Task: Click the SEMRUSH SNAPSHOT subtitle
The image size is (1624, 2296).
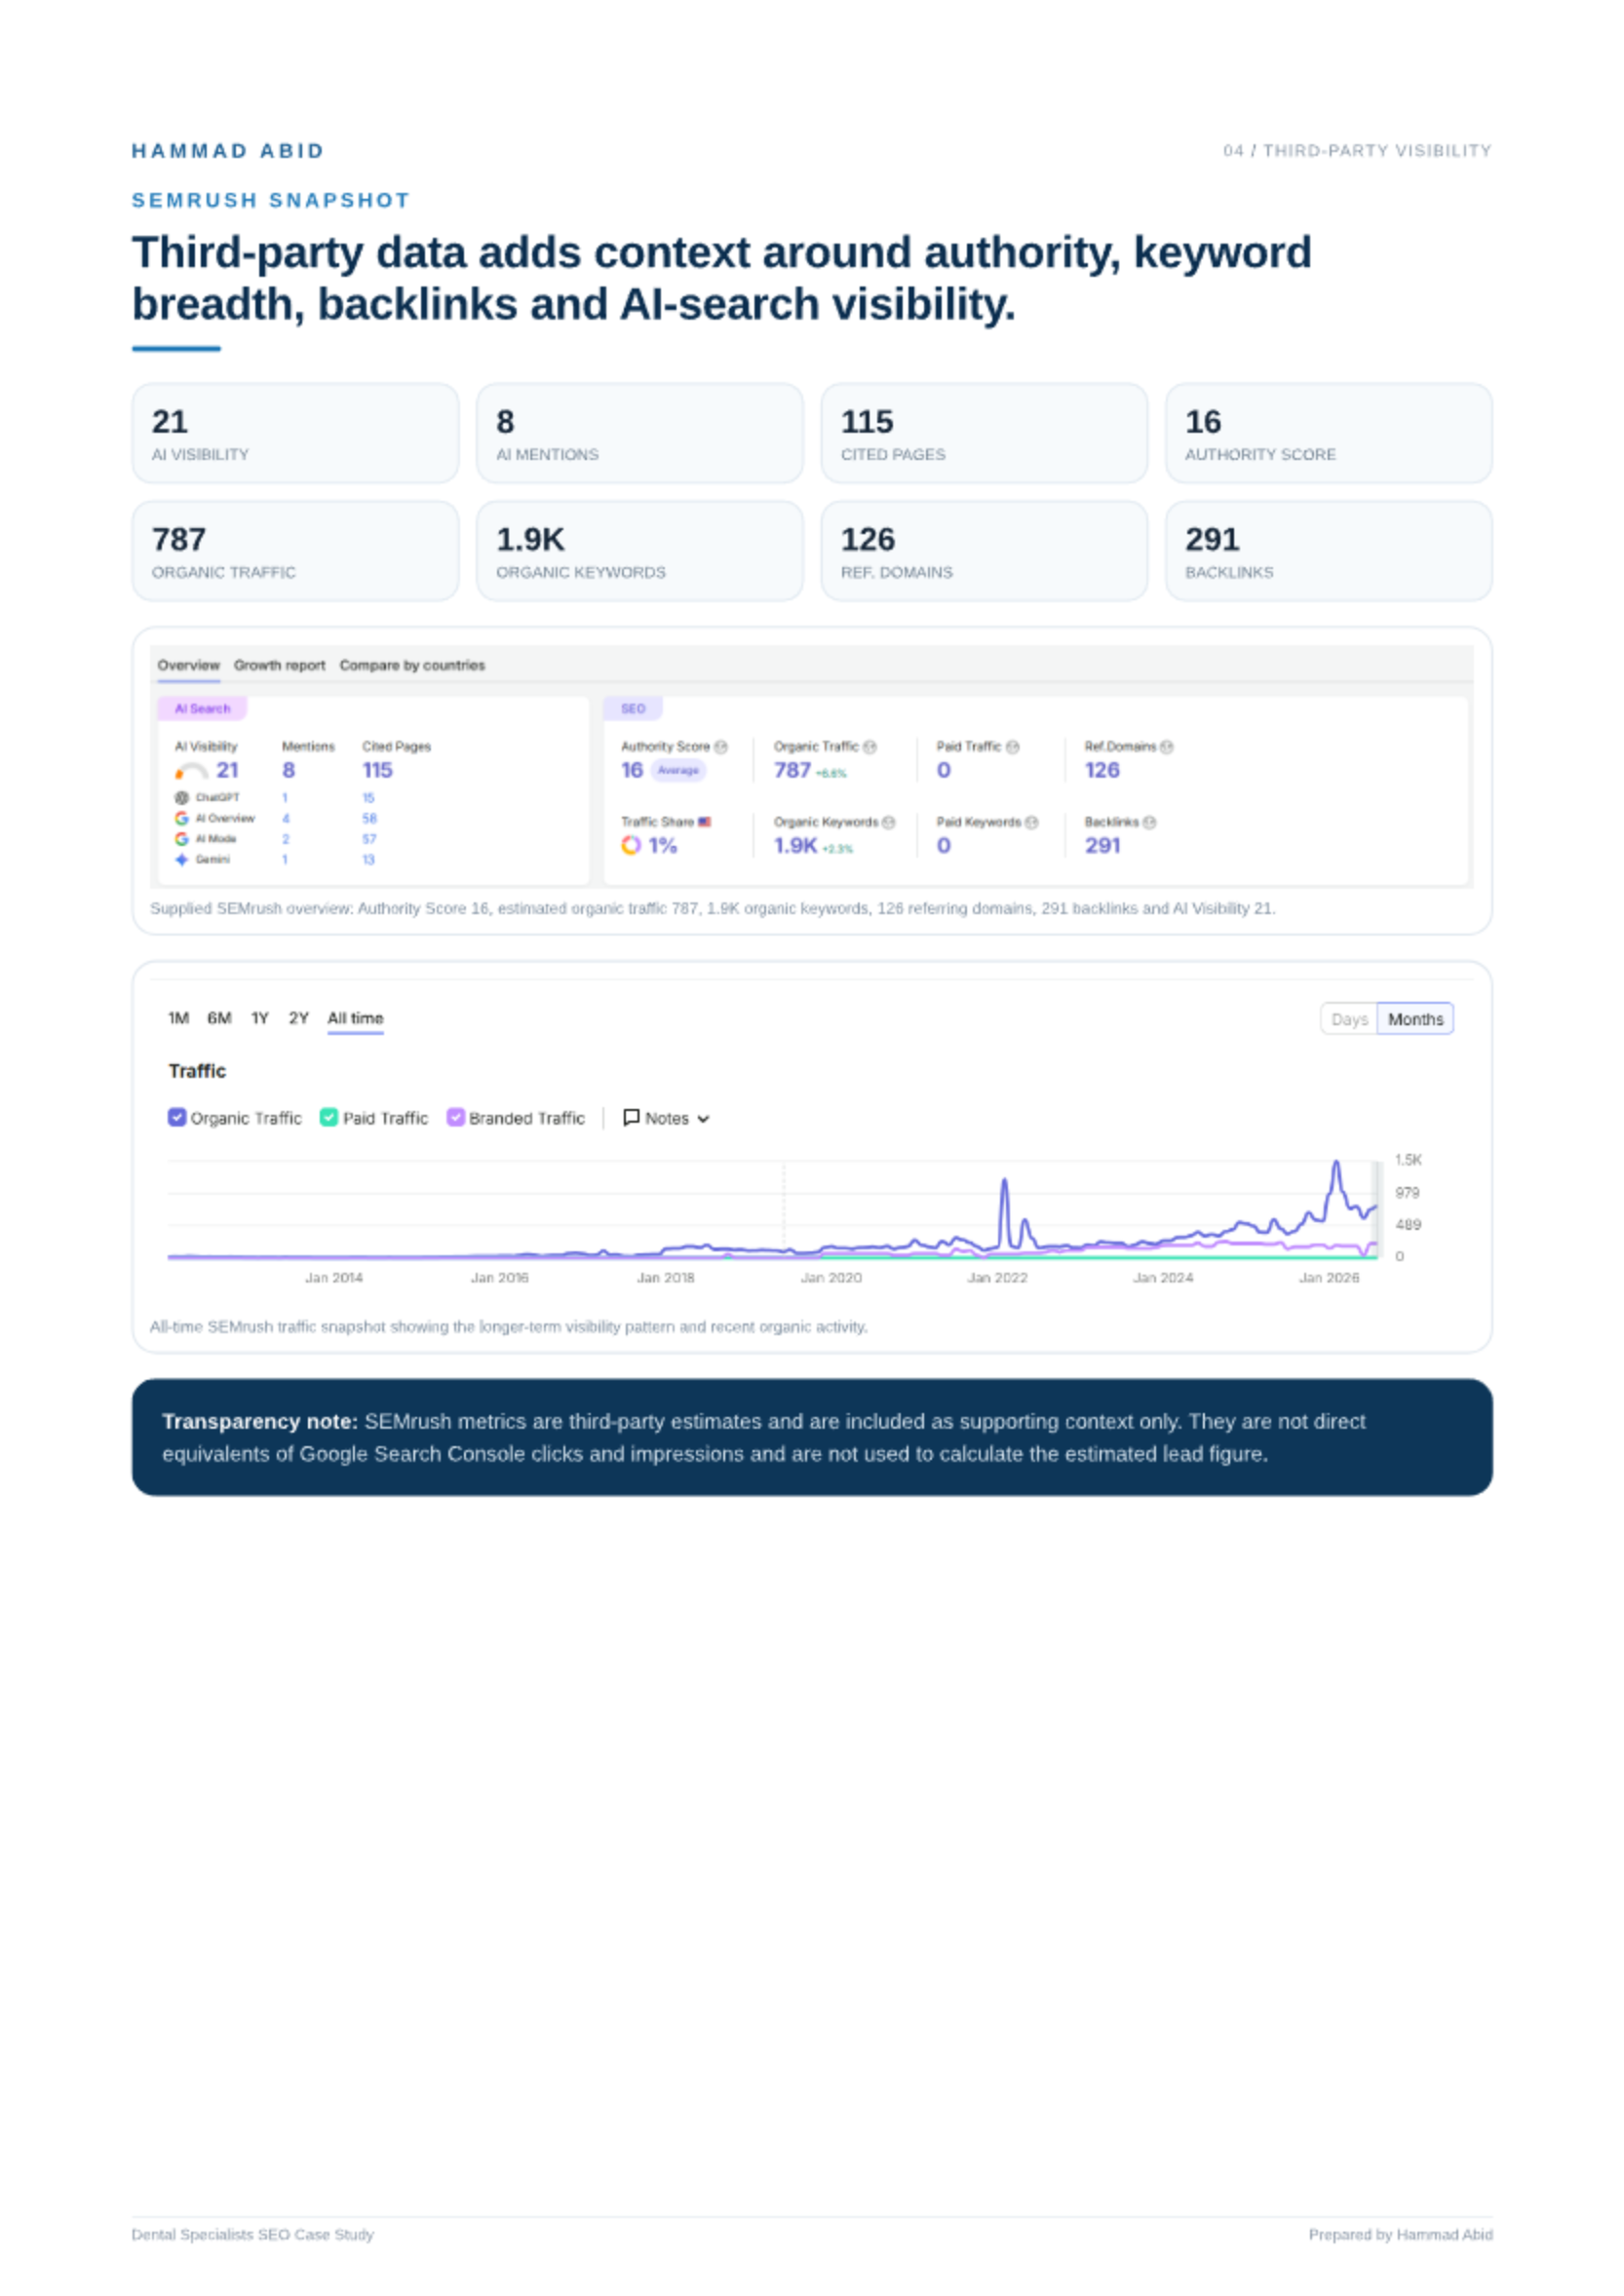Action: coord(271,200)
